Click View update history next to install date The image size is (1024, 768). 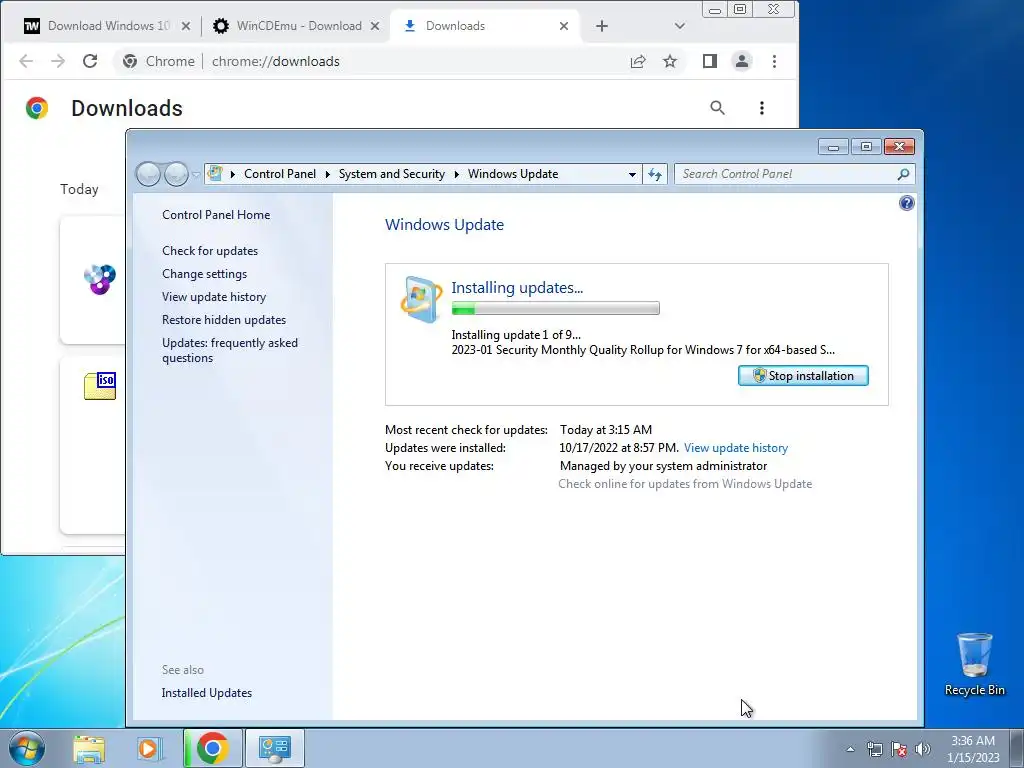[x=735, y=448]
